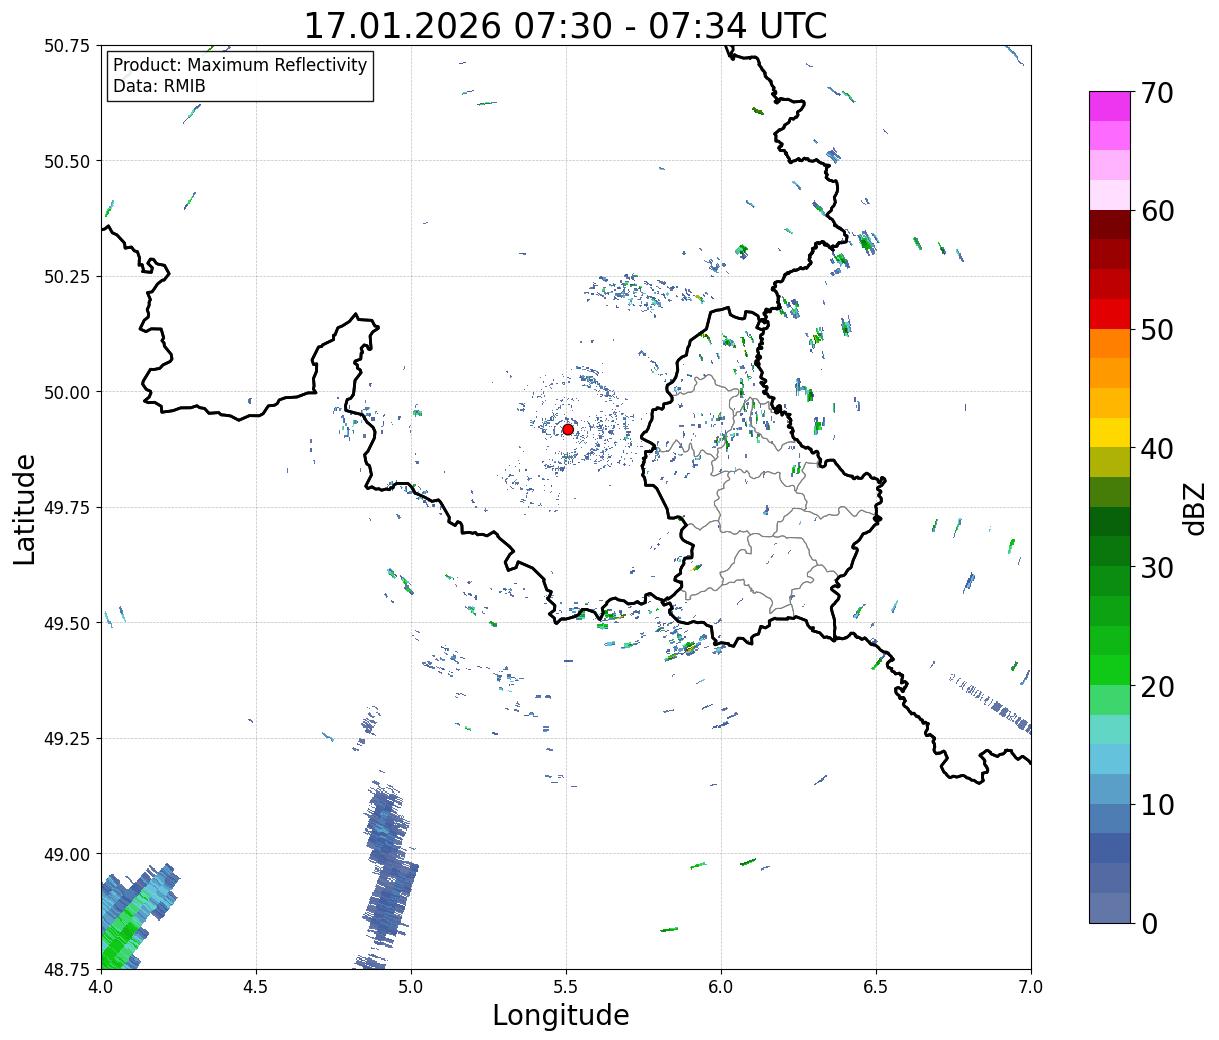Click longitude tick label 4.5
The image size is (1219, 1040).
tap(255, 986)
